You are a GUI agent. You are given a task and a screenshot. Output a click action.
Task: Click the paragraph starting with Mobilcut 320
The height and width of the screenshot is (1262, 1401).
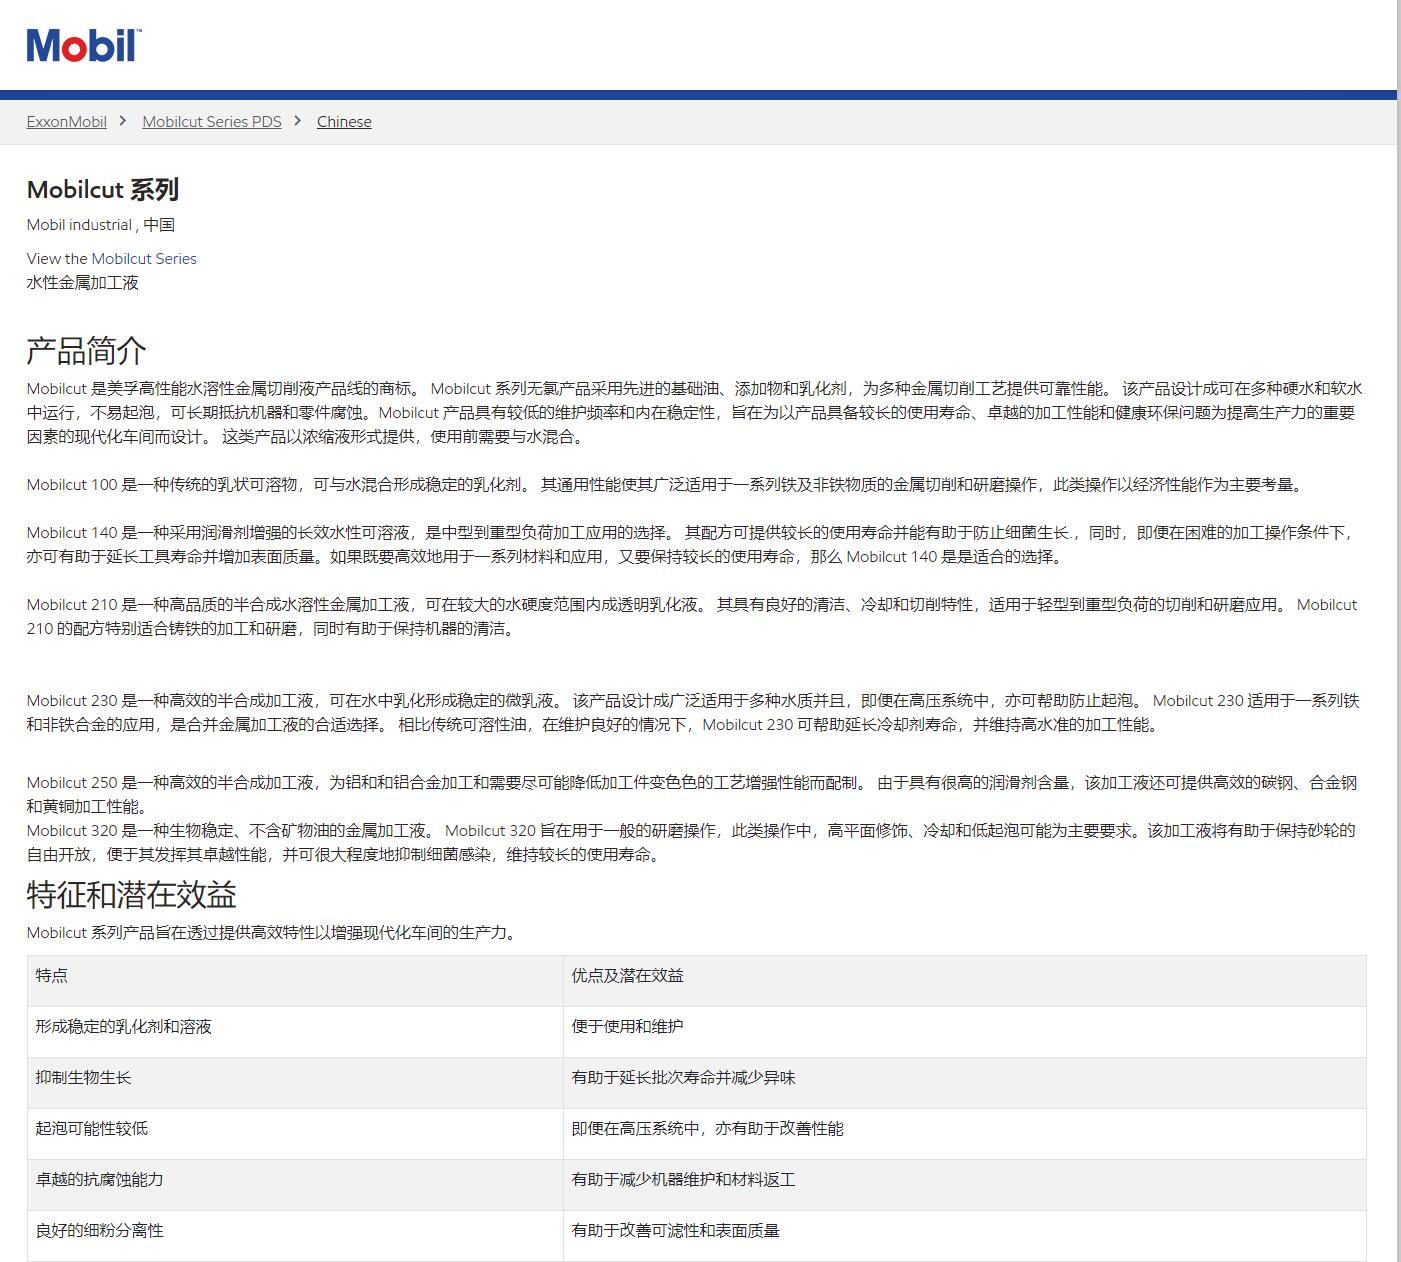point(692,843)
